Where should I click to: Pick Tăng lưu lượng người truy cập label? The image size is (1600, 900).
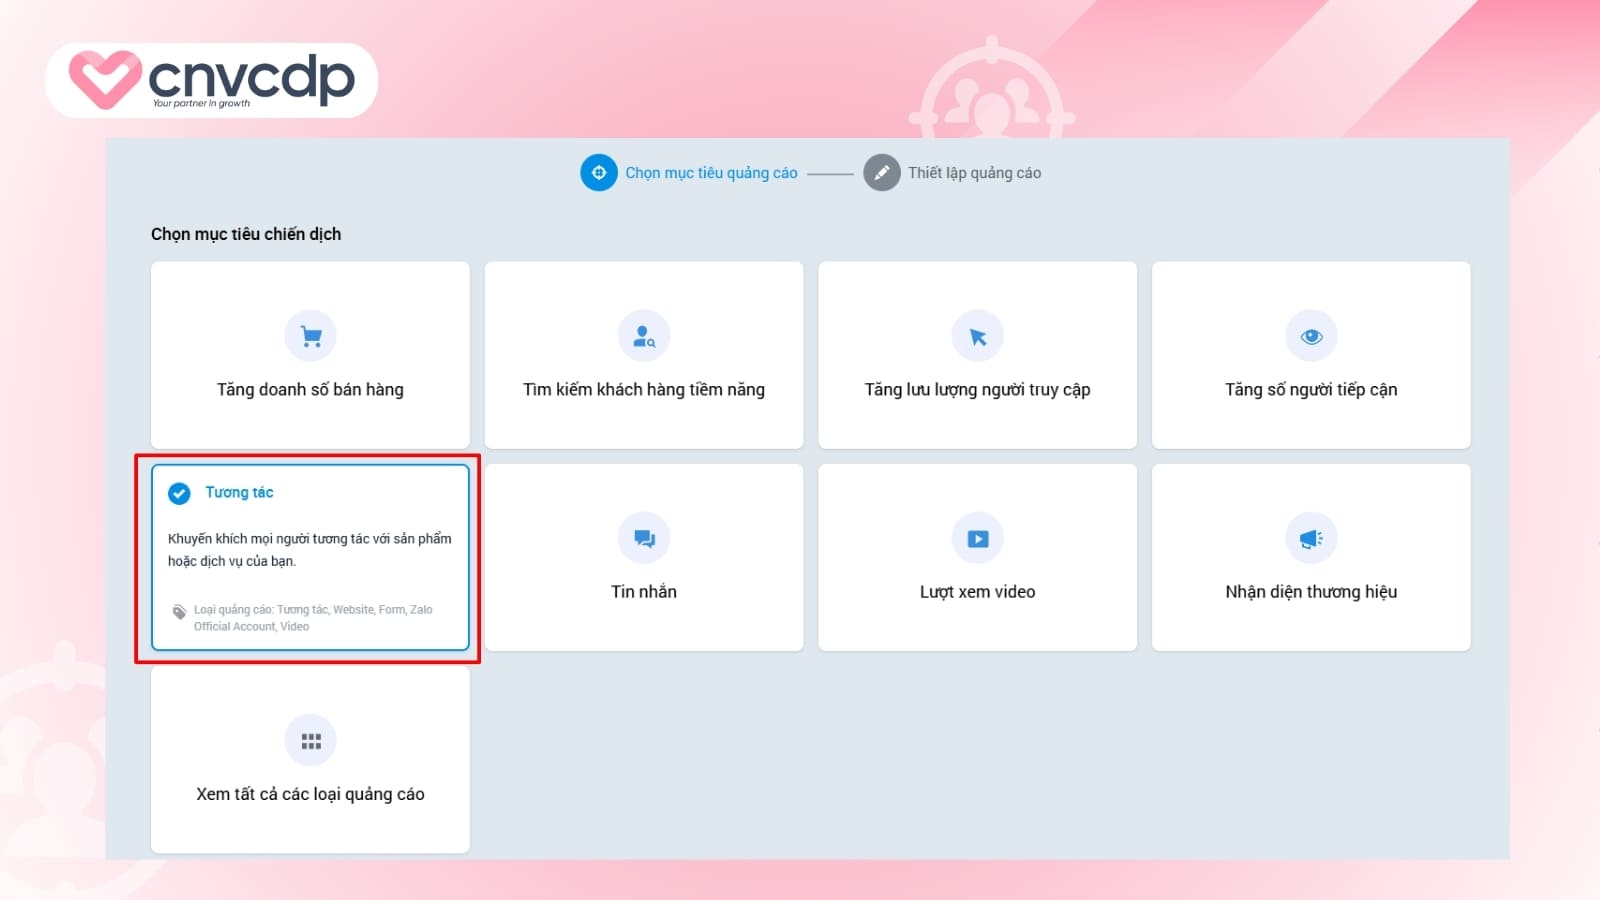[977, 390]
